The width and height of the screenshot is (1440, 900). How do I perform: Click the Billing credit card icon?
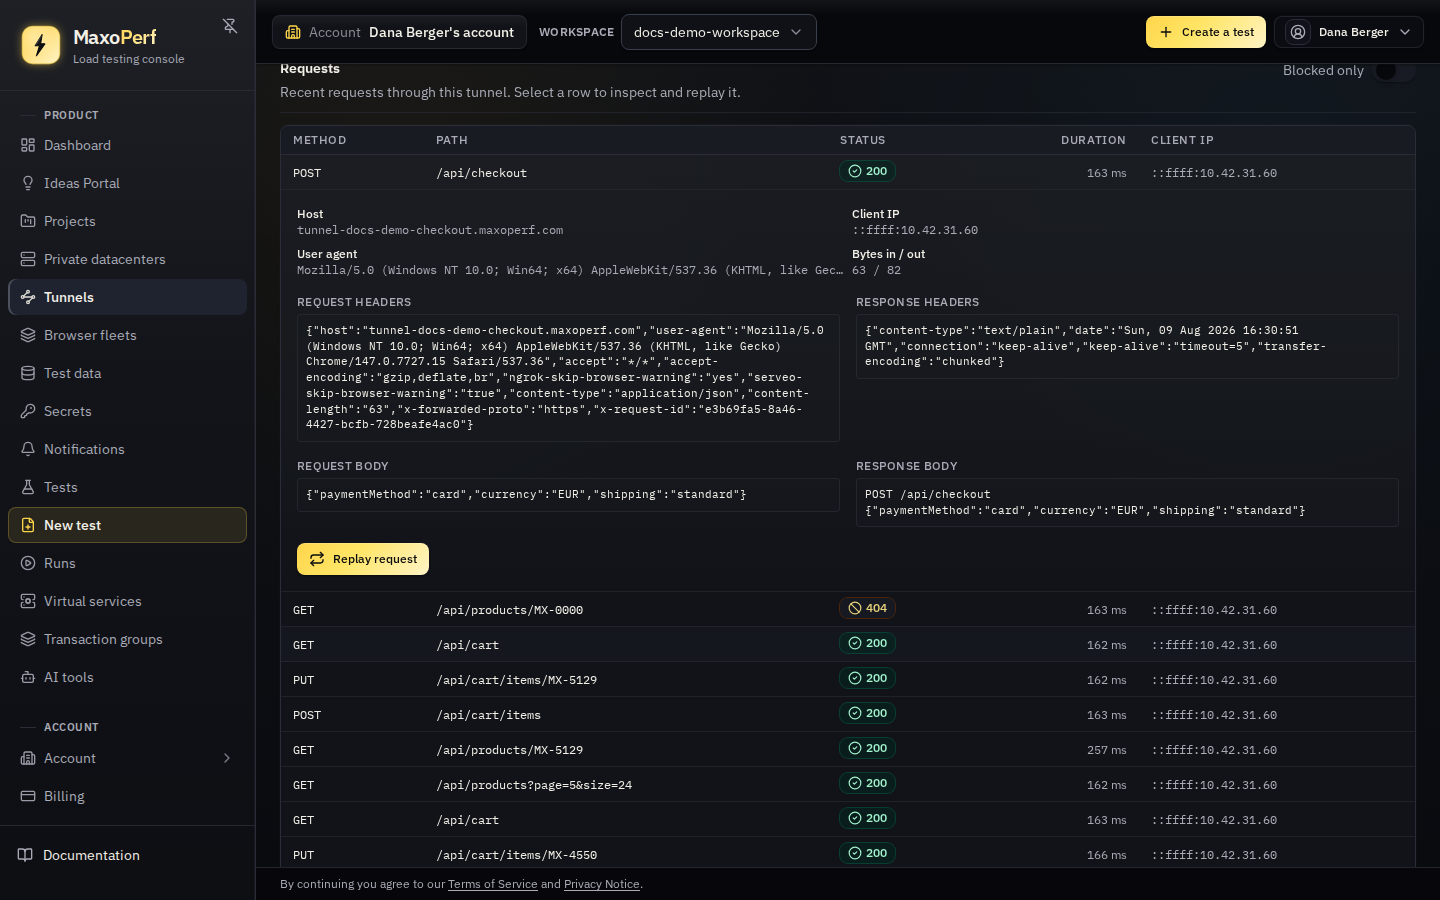click(28, 796)
